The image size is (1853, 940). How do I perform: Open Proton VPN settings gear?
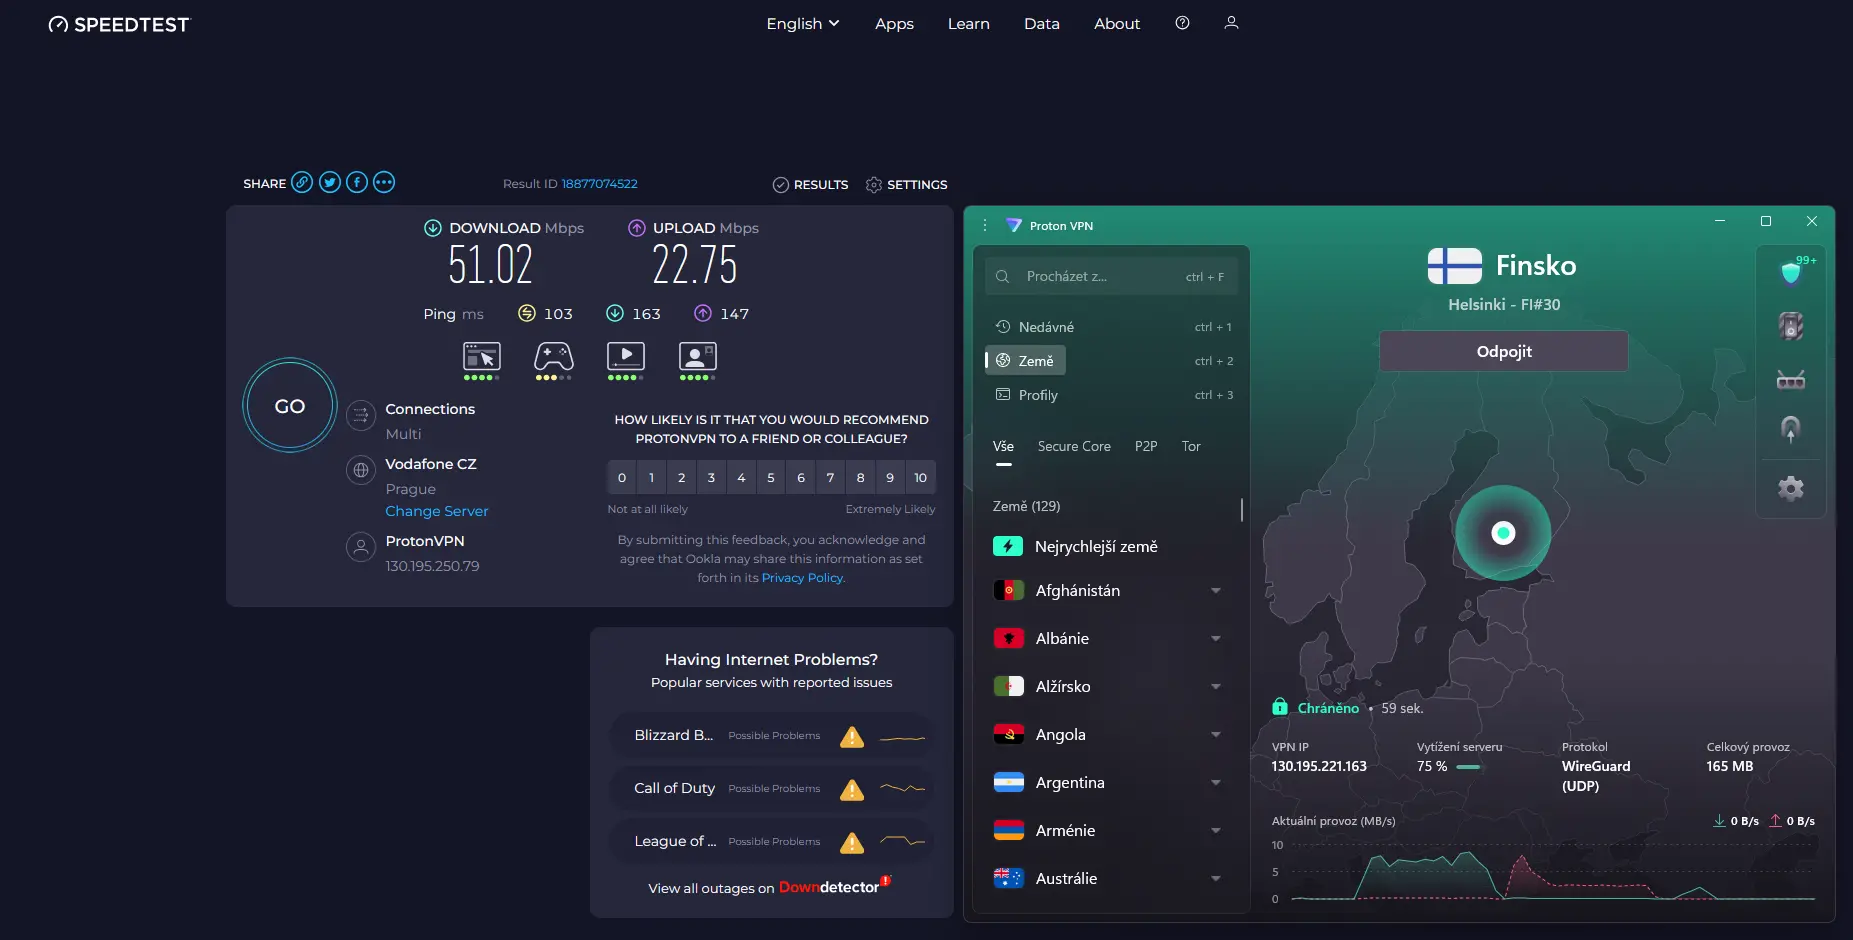1790,488
